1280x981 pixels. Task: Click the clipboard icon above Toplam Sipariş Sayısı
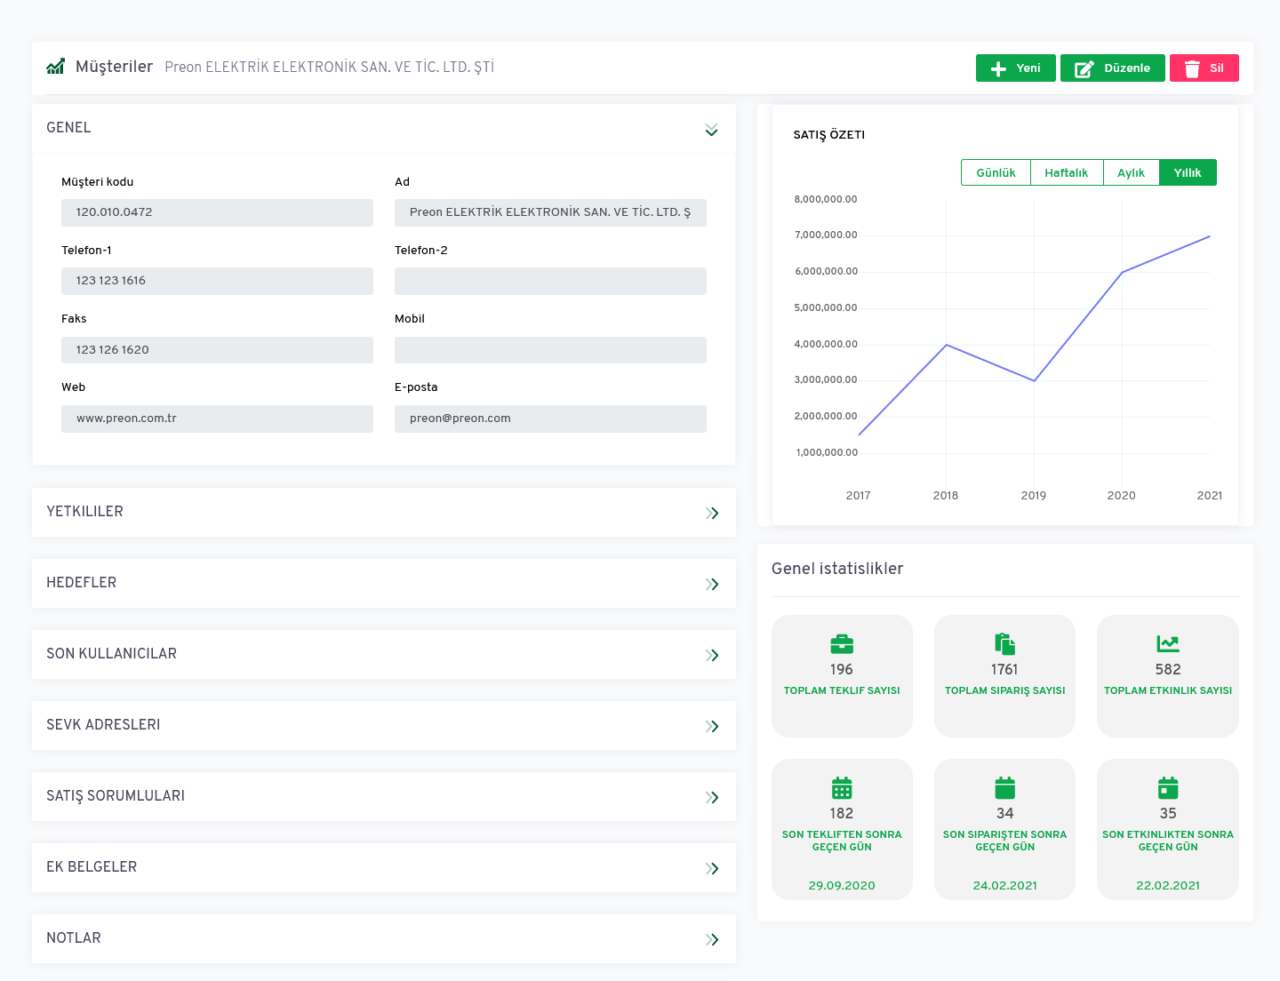[1005, 644]
